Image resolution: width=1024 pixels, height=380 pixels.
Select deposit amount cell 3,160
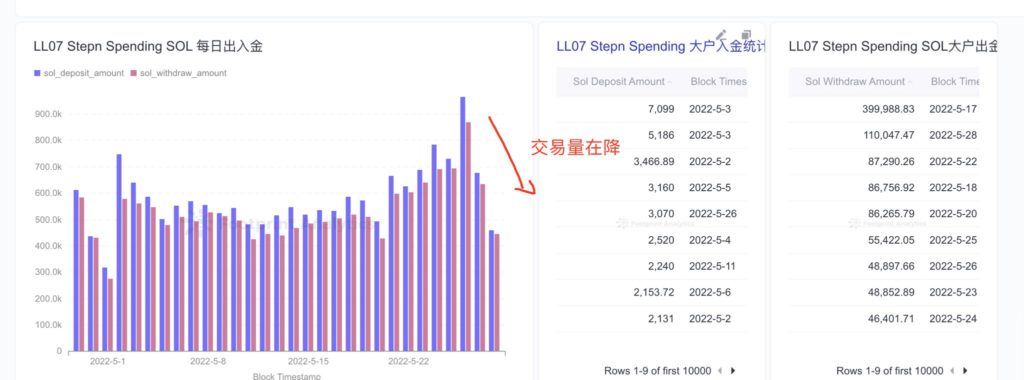662,187
